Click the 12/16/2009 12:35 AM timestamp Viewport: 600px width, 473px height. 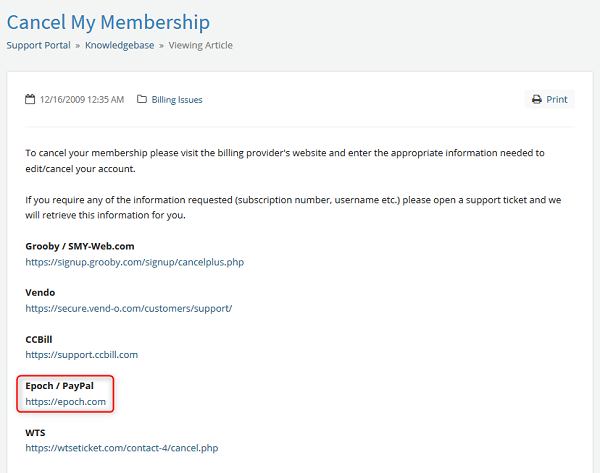click(x=82, y=99)
